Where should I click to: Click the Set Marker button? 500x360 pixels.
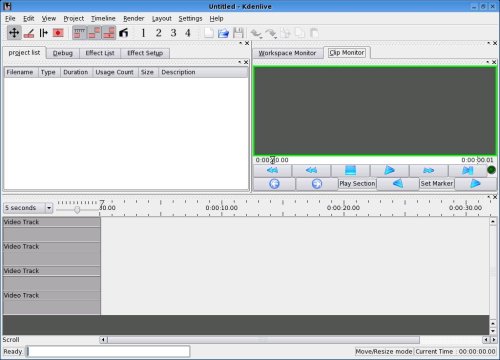click(x=437, y=184)
